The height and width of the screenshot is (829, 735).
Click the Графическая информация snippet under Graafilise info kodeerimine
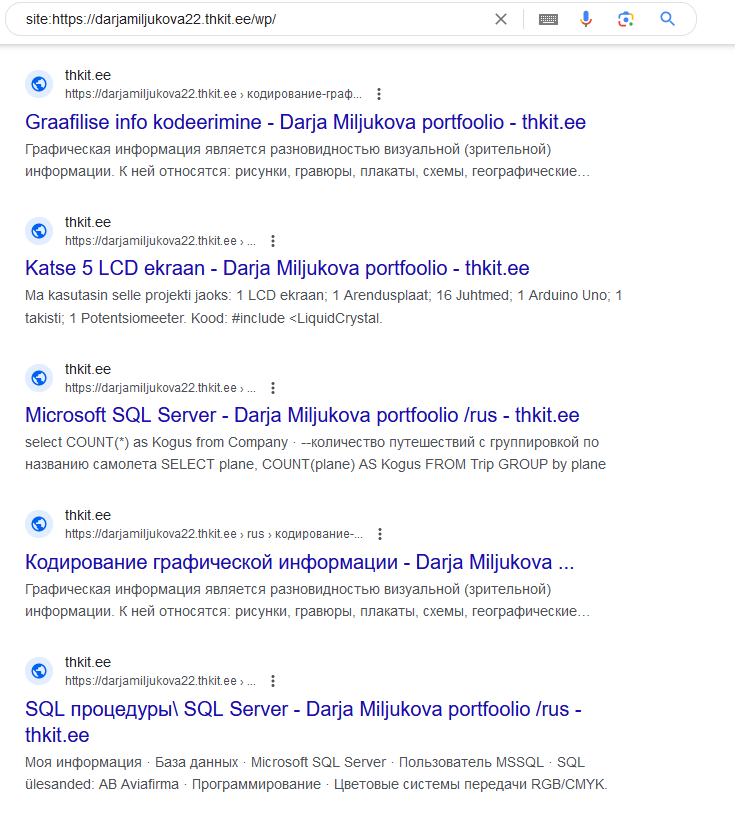click(x=307, y=160)
